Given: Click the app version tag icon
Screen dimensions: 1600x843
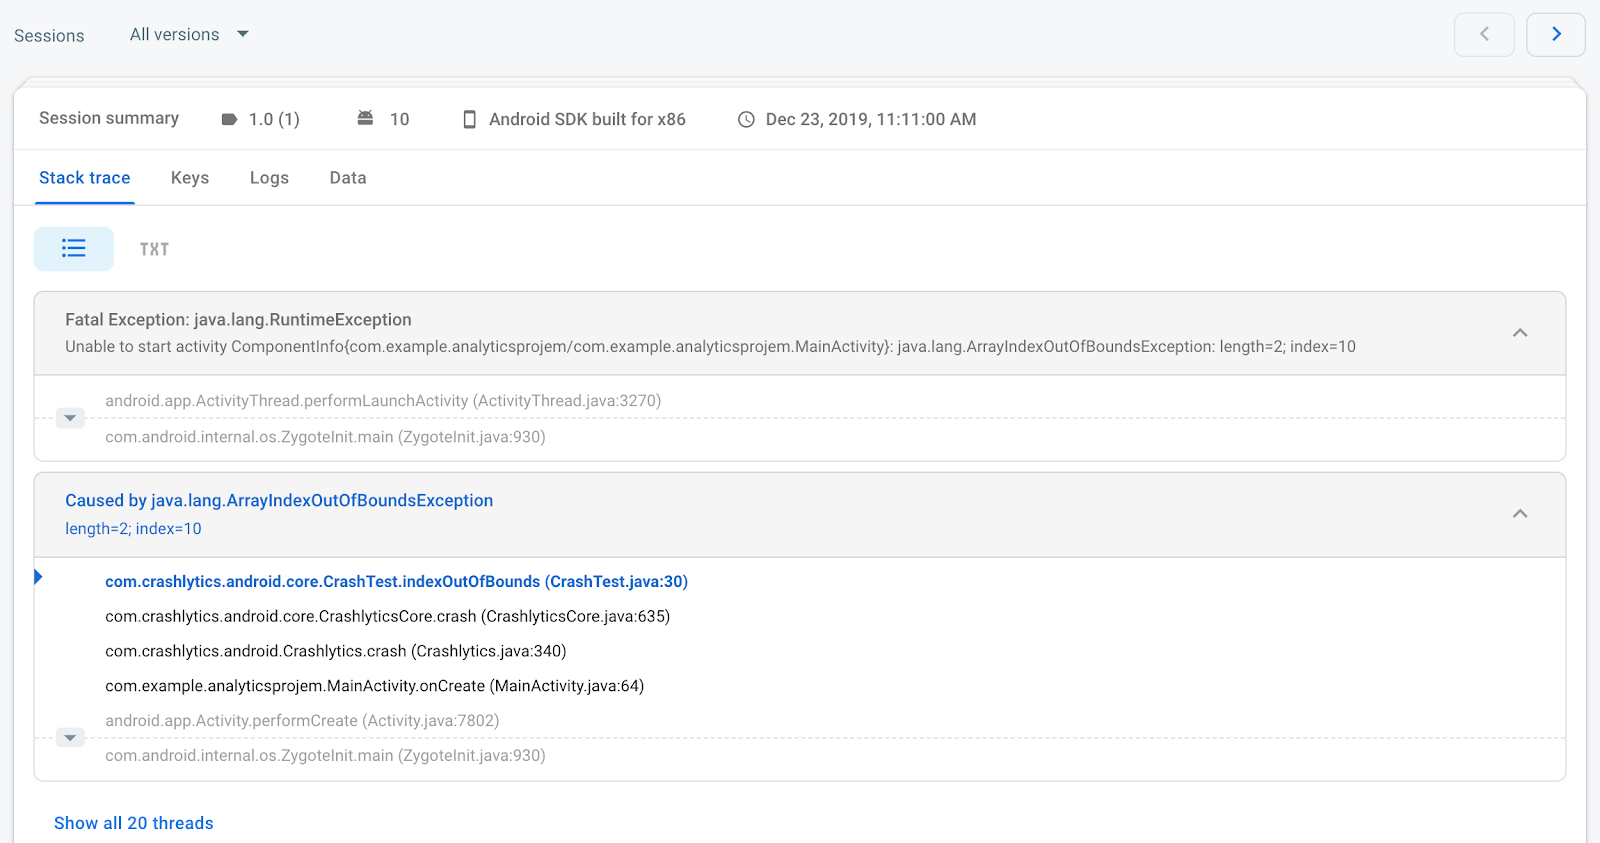Looking at the screenshot, I should [x=229, y=119].
